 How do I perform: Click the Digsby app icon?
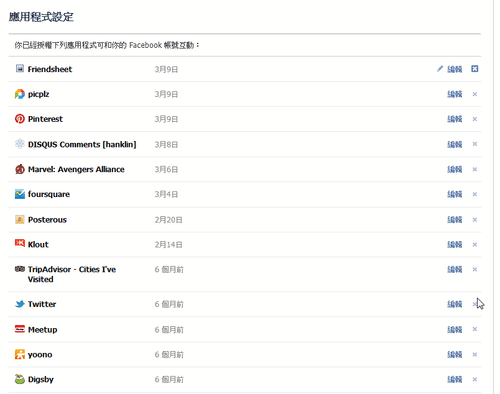pos(20,379)
